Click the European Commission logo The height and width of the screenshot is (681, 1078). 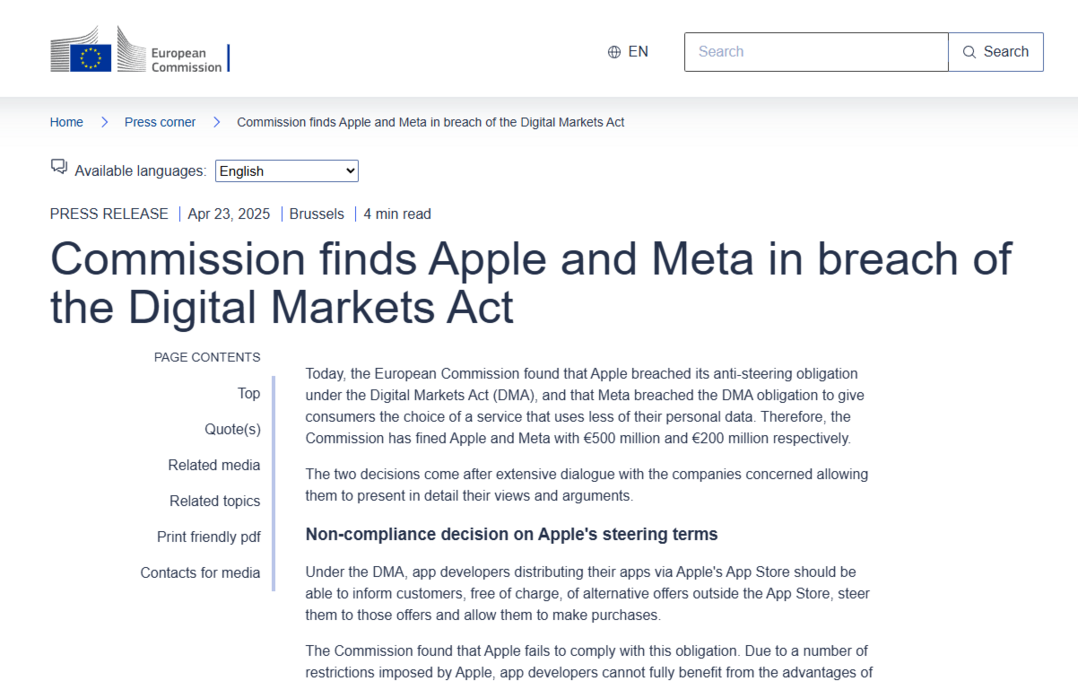coord(140,49)
